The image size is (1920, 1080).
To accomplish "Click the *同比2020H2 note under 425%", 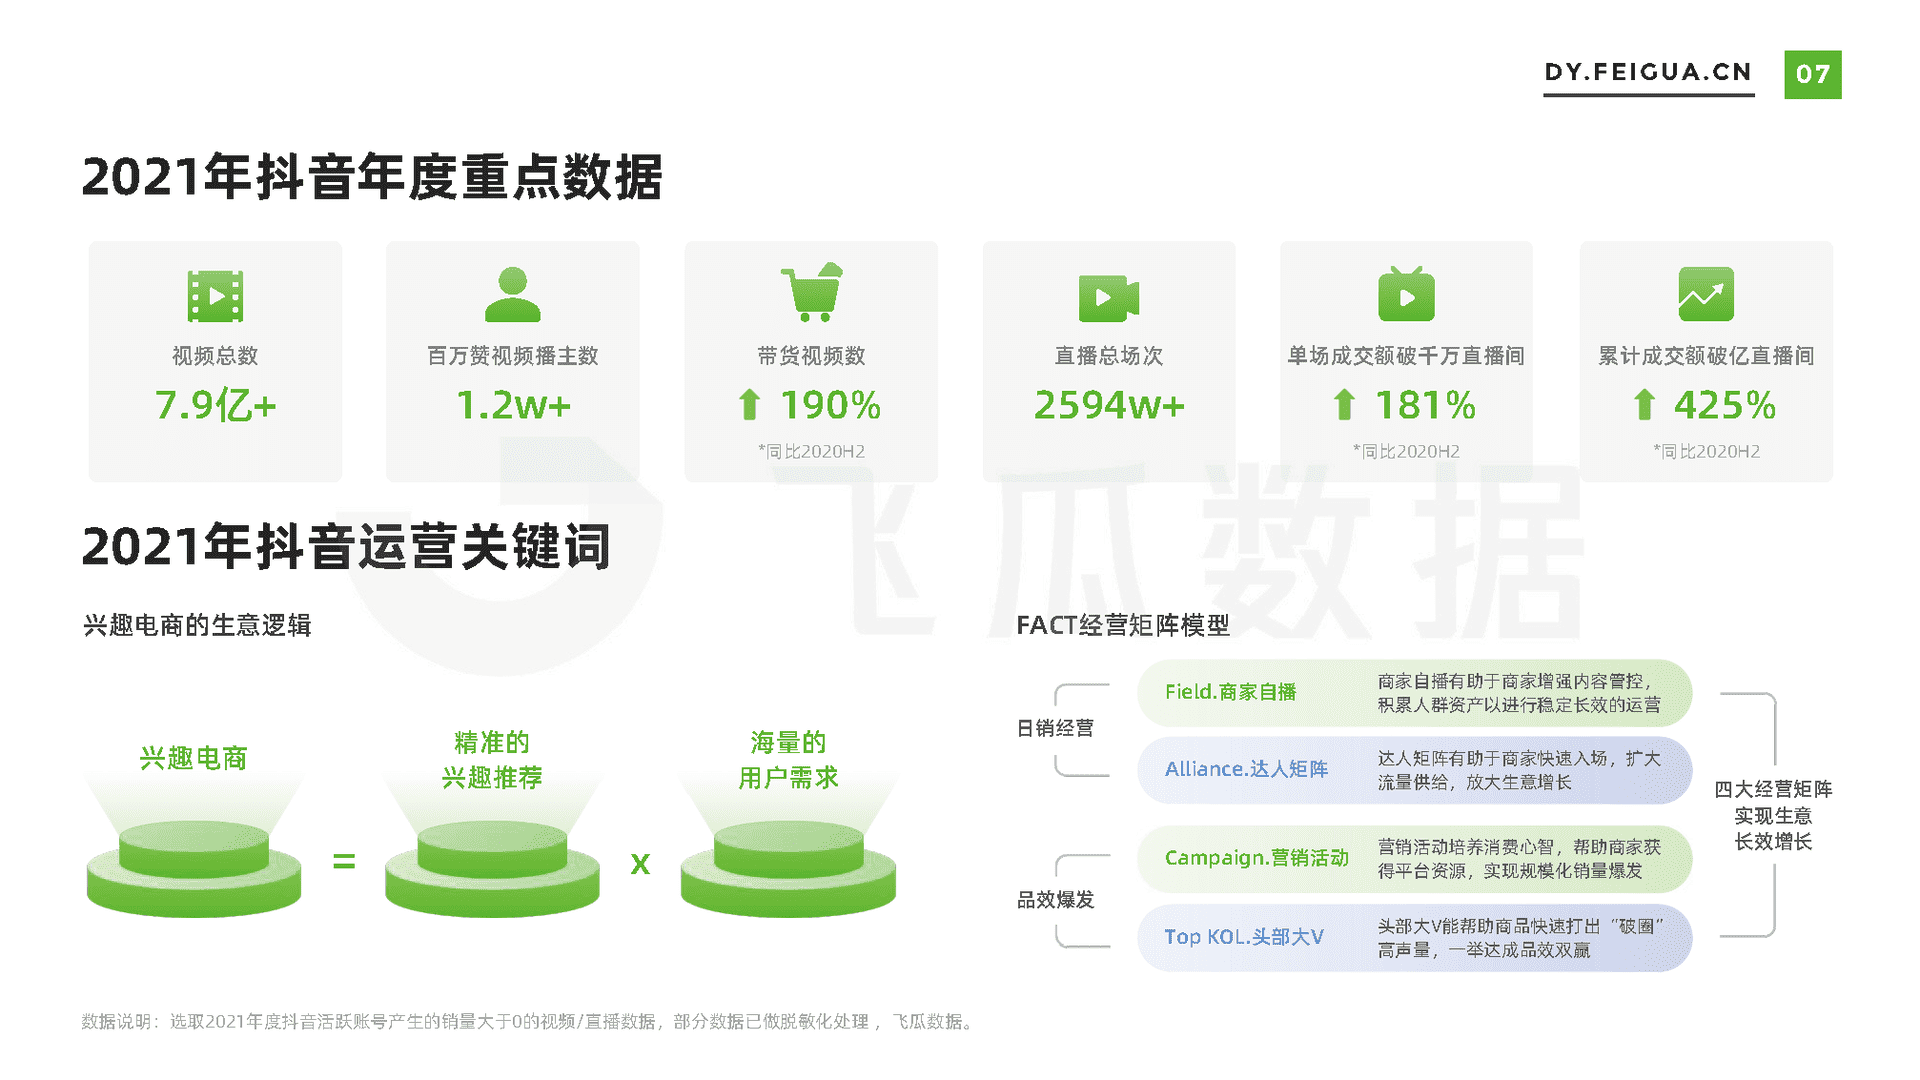I will point(1706,452).
